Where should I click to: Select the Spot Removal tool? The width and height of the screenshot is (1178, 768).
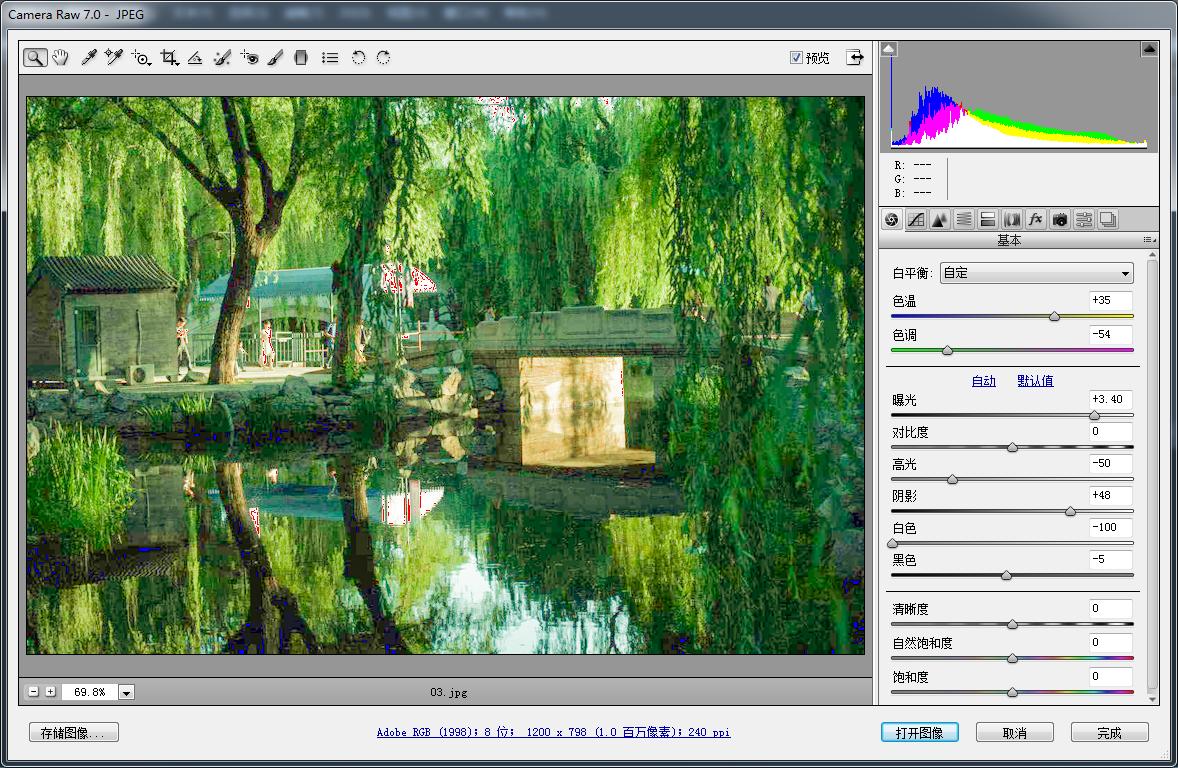pos(222,58)
